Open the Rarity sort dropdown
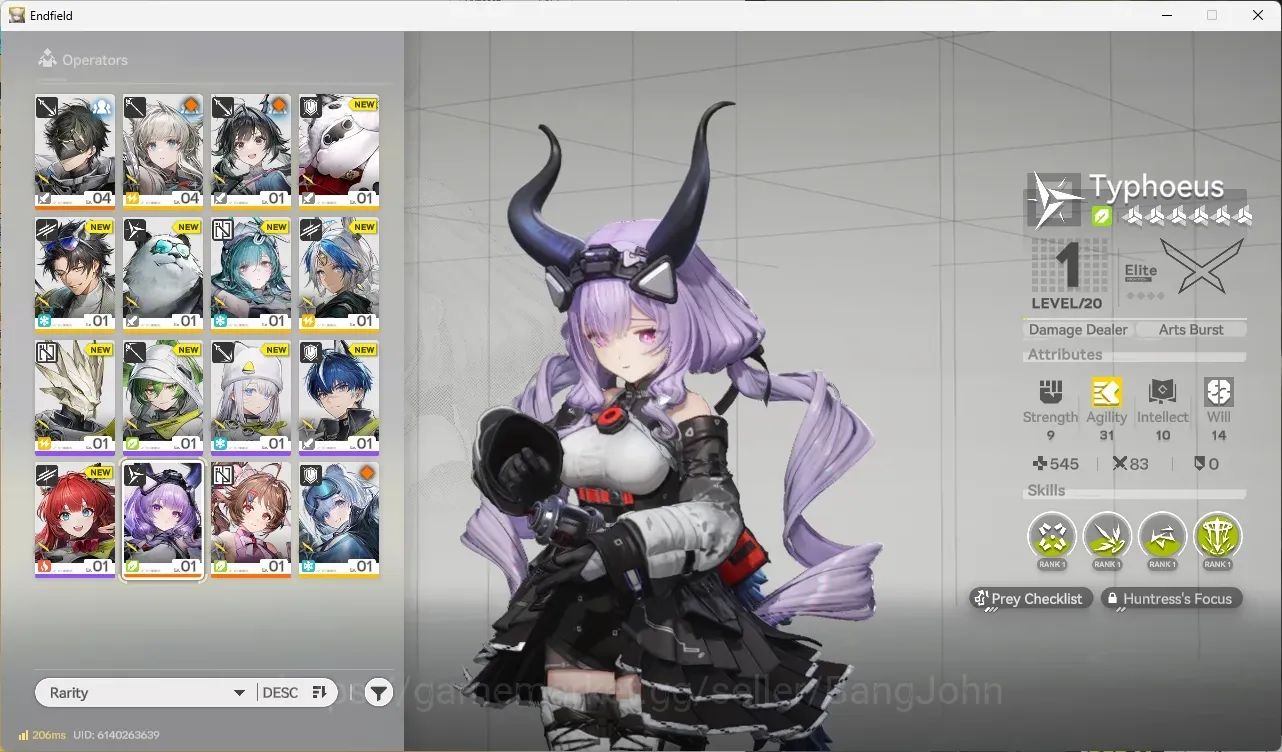 click(145, 693)
